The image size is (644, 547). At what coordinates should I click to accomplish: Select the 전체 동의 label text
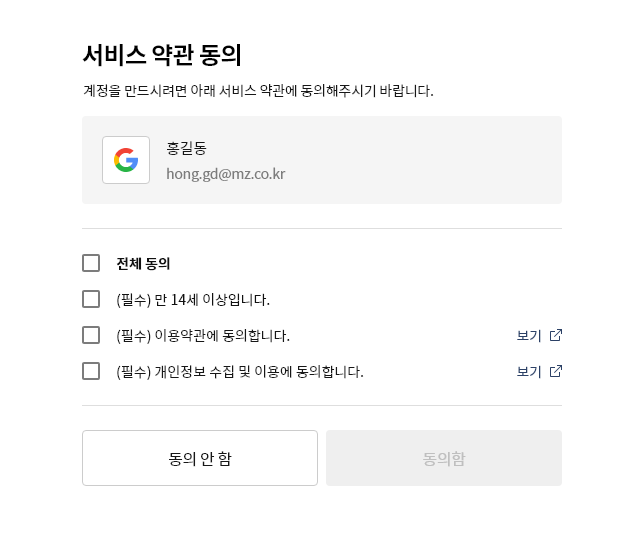click(143, 263)
